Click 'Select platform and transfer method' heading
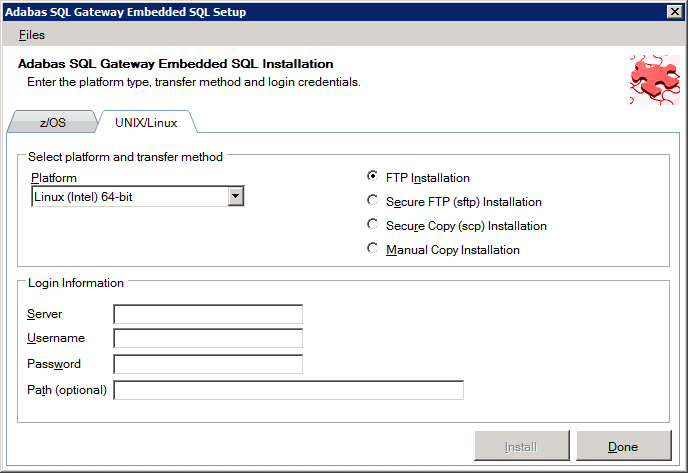The height and width of the screenshot is (473, 688). click(x=125, y=157)
